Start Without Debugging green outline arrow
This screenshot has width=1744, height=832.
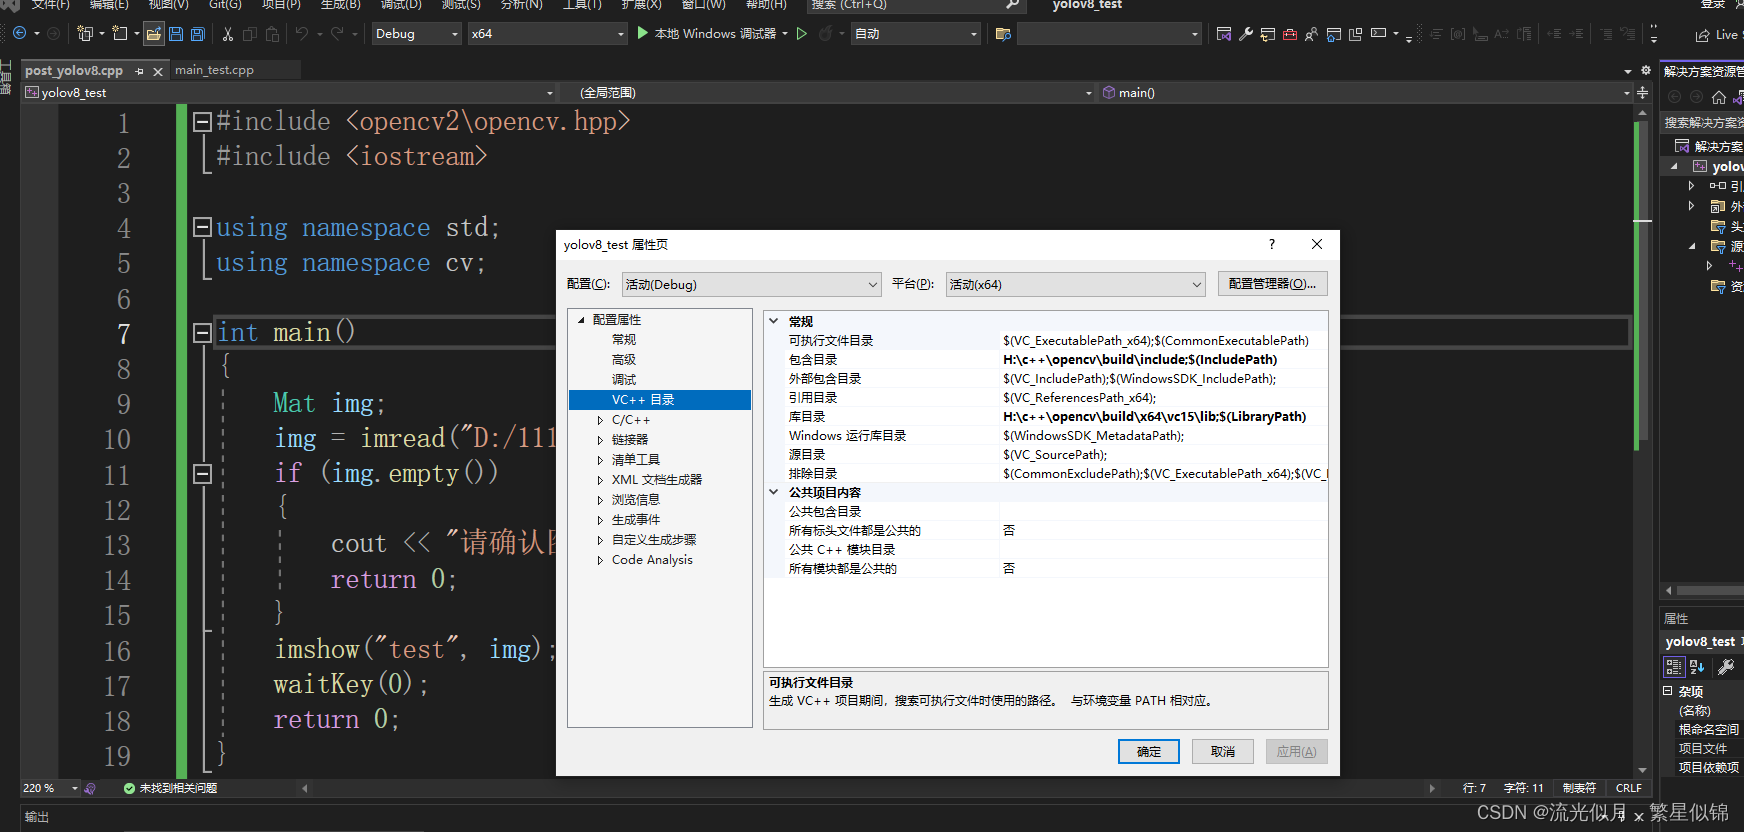pyautogui.click(x=802, y=34)
